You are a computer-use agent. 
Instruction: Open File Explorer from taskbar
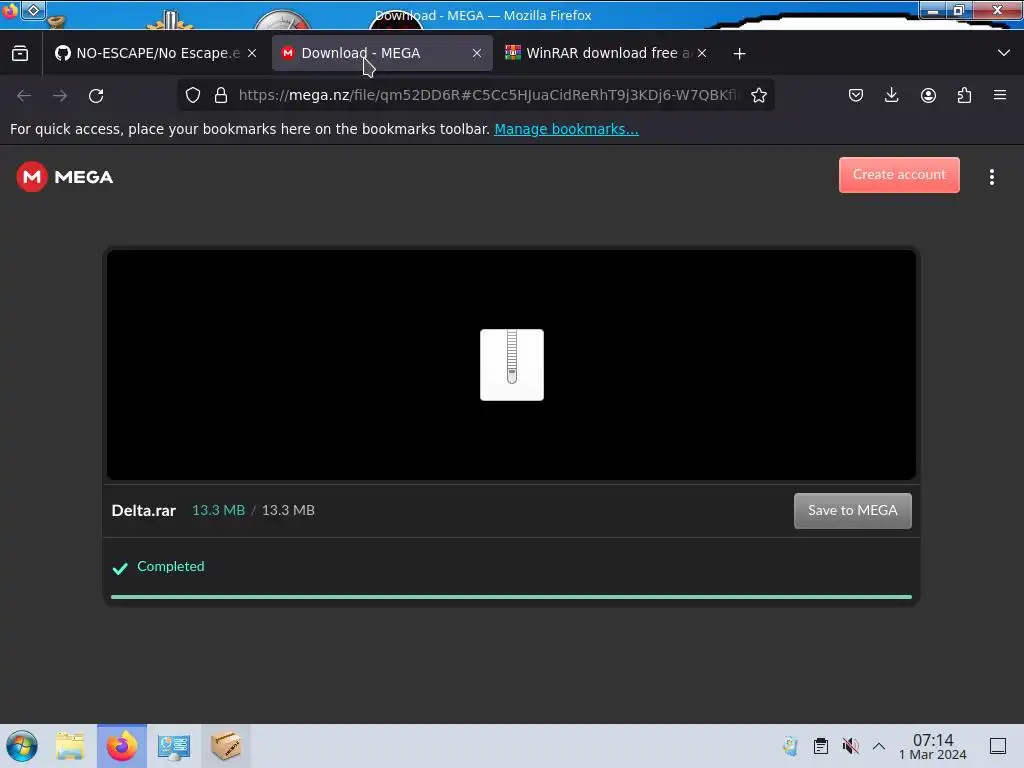pos(71,746)
